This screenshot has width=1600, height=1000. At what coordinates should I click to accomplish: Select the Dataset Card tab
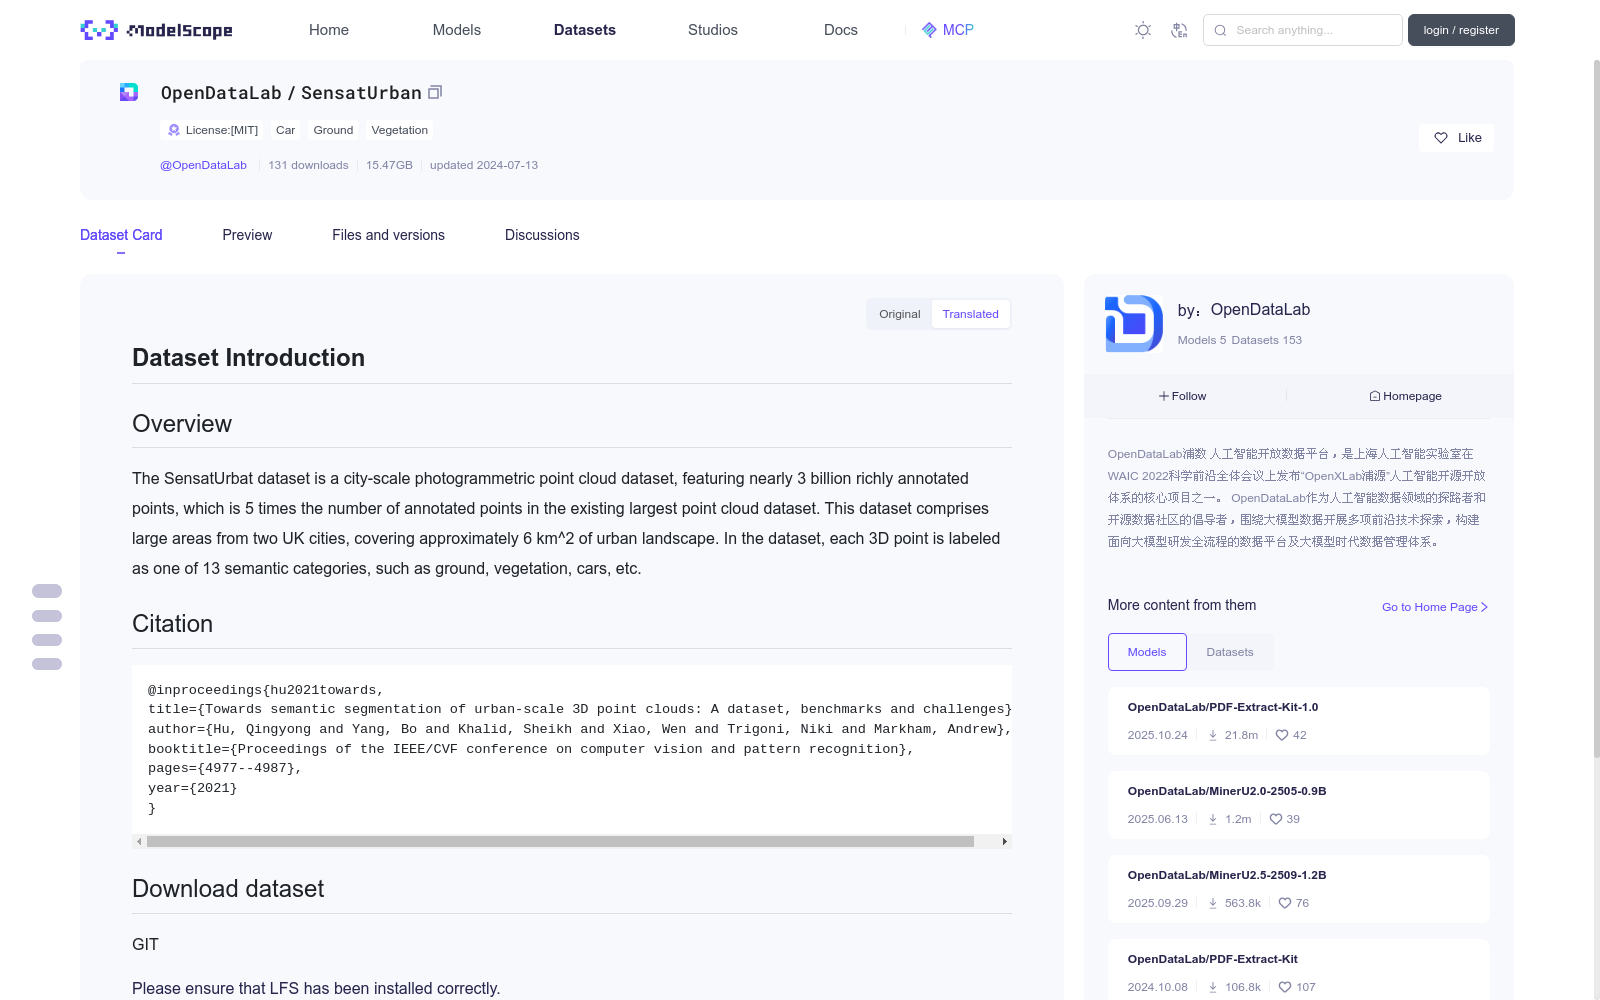(121, 235)
